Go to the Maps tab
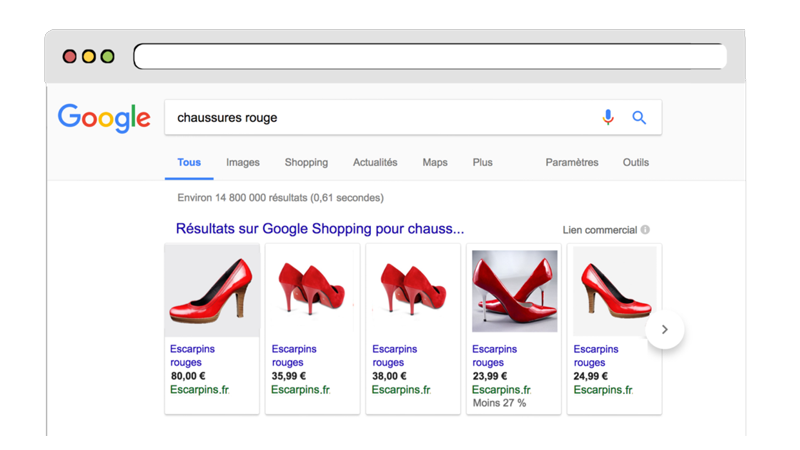Image resolution: width=800 pixels, height=450 pixels. click(x=435, y=162)
